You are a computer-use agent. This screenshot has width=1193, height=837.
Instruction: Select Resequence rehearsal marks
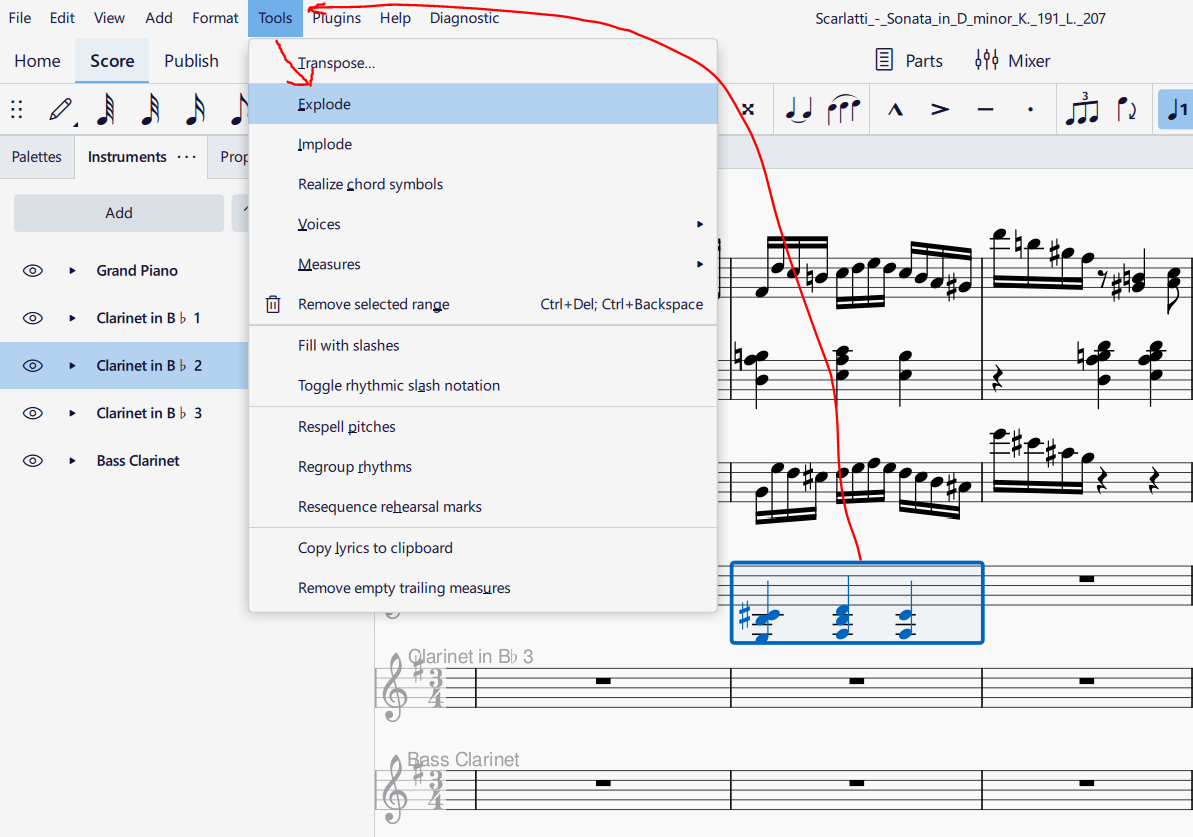pos(483,507)
